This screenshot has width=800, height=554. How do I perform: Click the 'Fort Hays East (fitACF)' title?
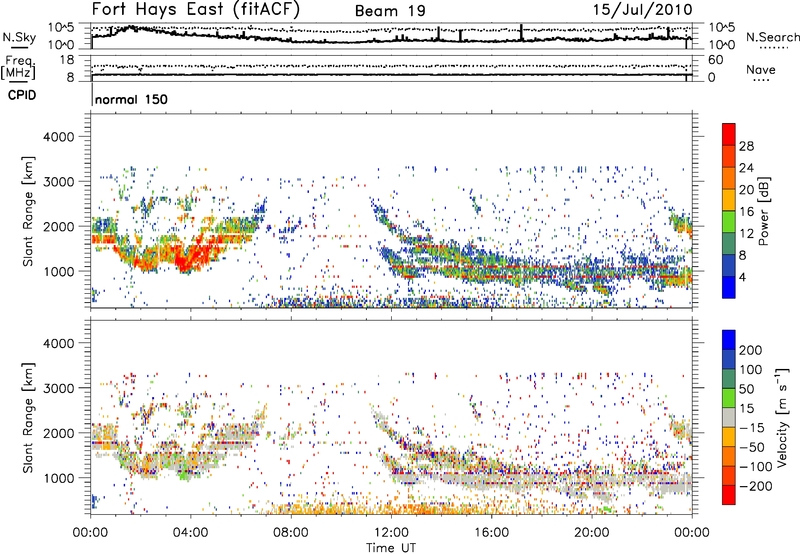point(196,9)
